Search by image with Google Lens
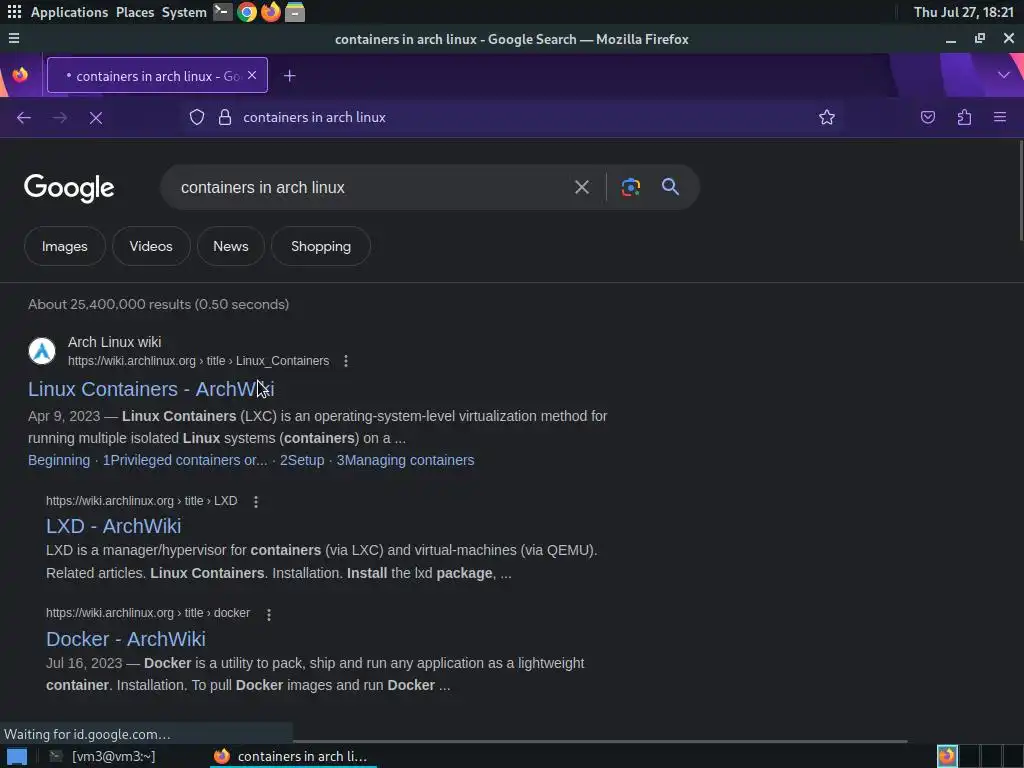The width and height of the screenshot is (1024, 768). pos(630,187)
